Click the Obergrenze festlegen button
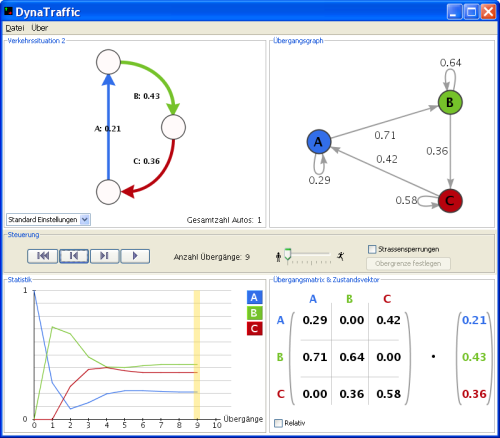500x438 pixels. [408, 263]
